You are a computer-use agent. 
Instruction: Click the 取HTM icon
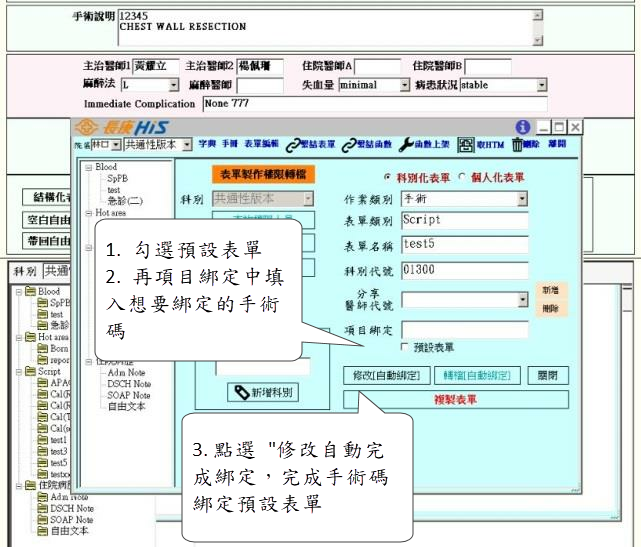point(466,145)
